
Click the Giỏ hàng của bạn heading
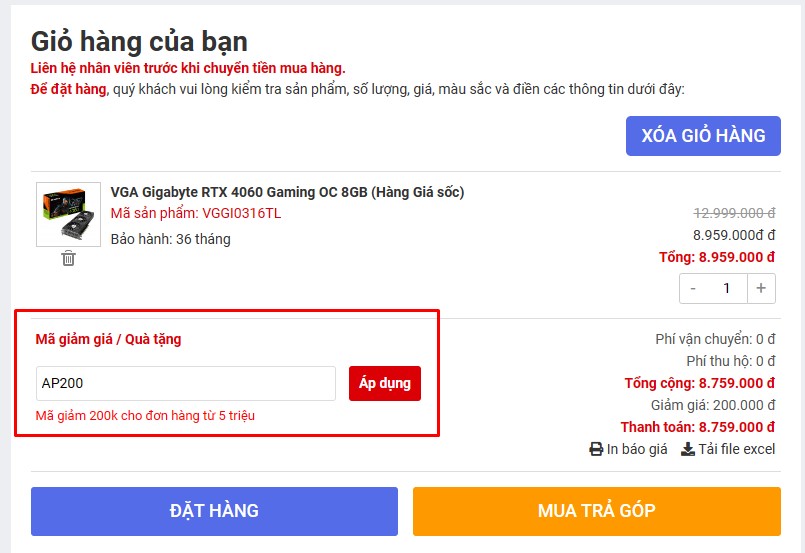point(139,42)
